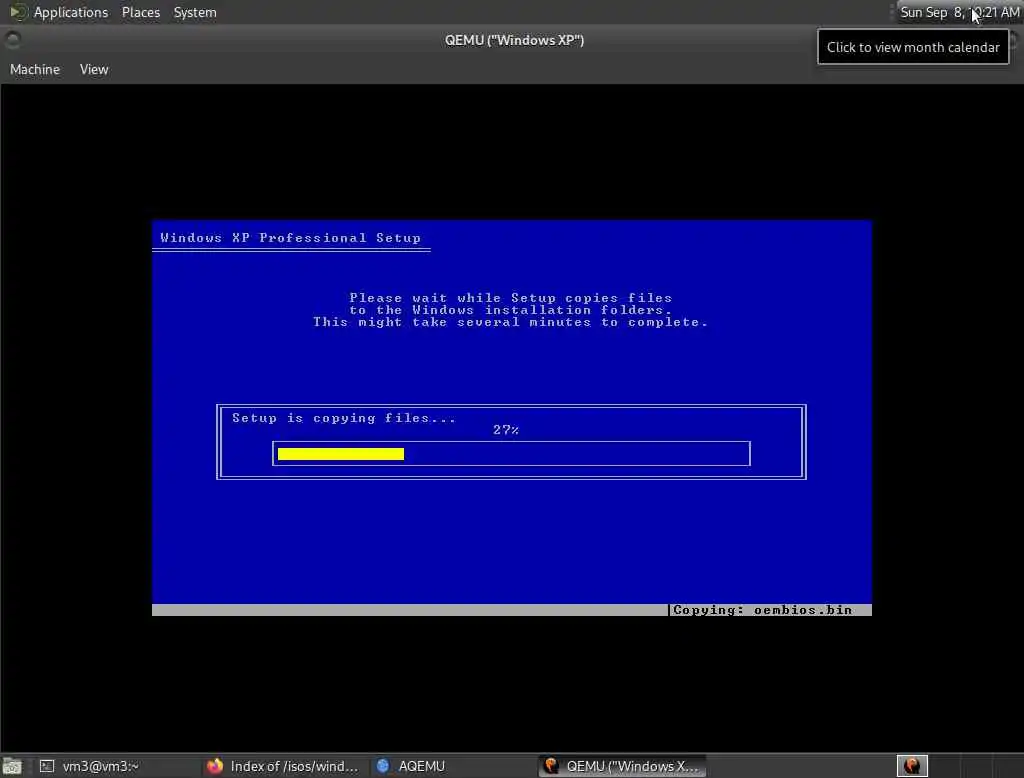
Task: Click 'This might take several minutes' line
Action: [511, 322]
